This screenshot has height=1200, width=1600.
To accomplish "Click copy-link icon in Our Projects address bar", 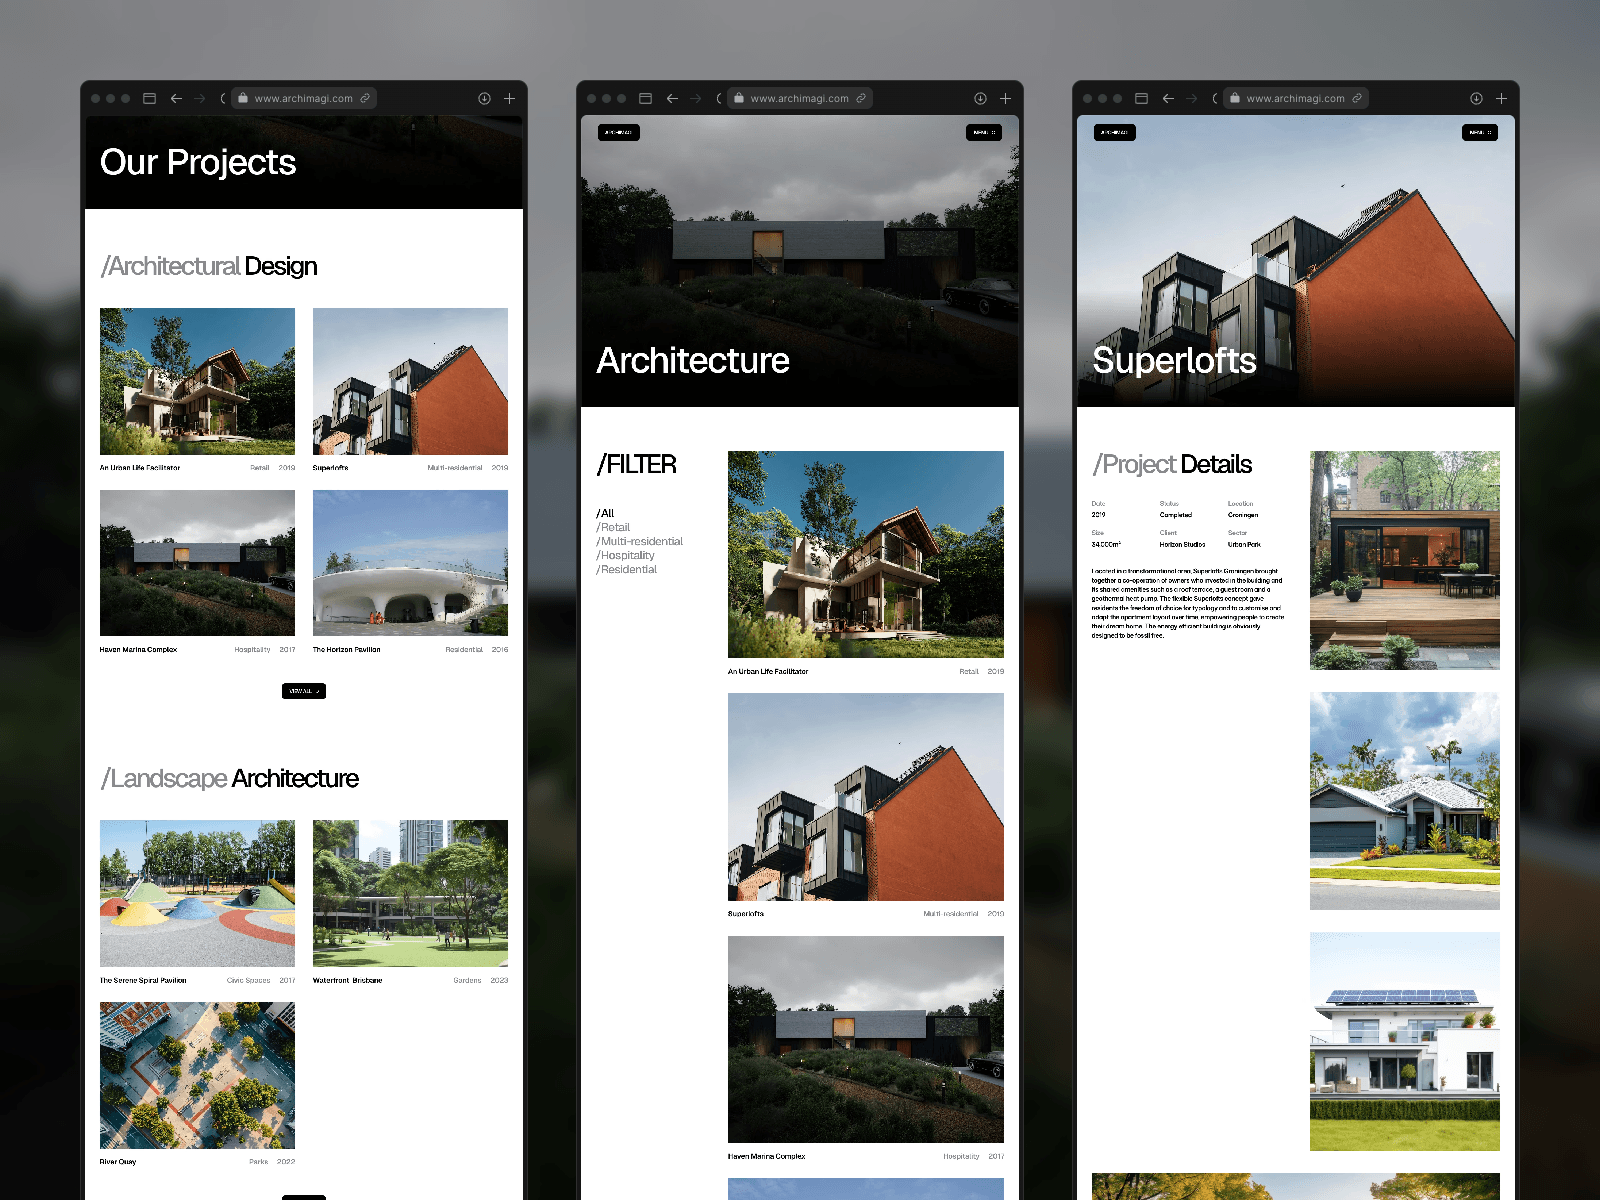I will tap(365, 98).
